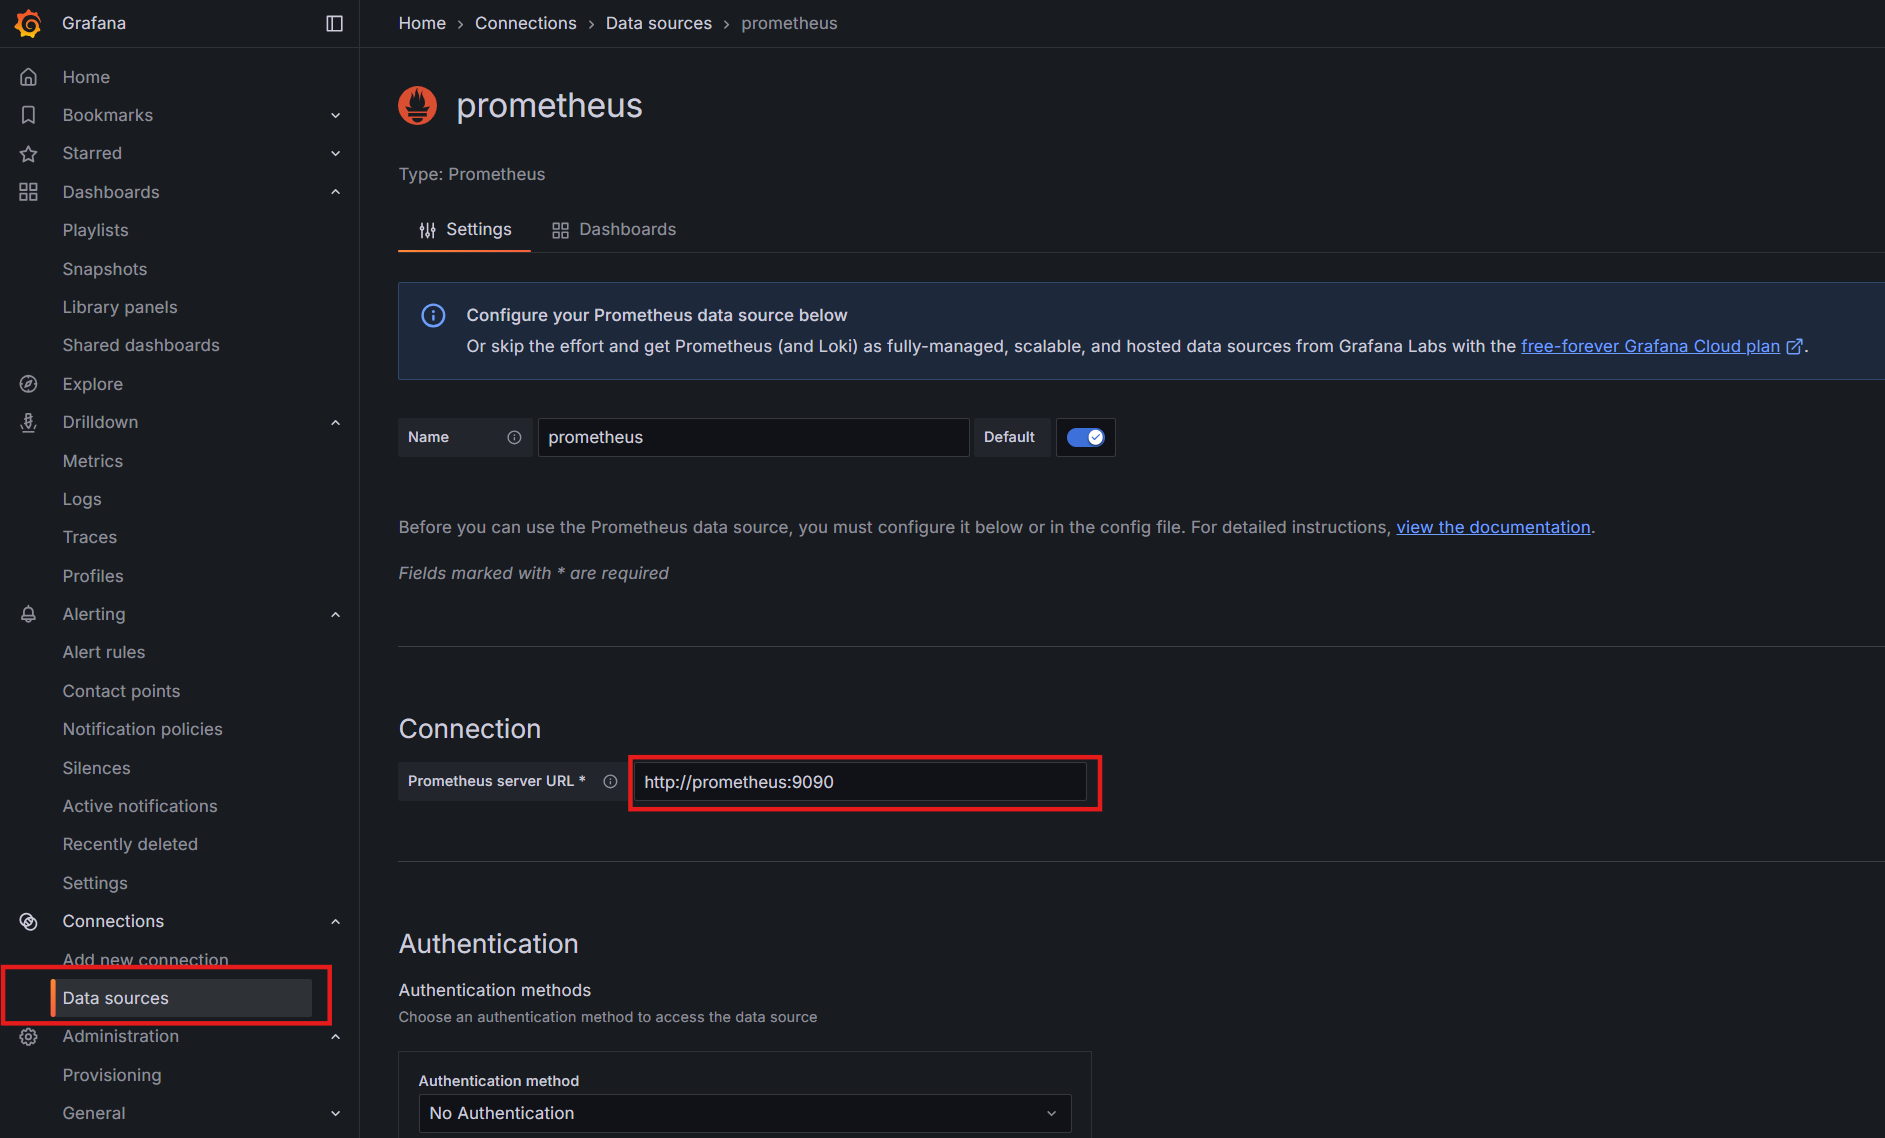
Task: Open Shared dashboards in the sidebar
Action: [141, 345]
